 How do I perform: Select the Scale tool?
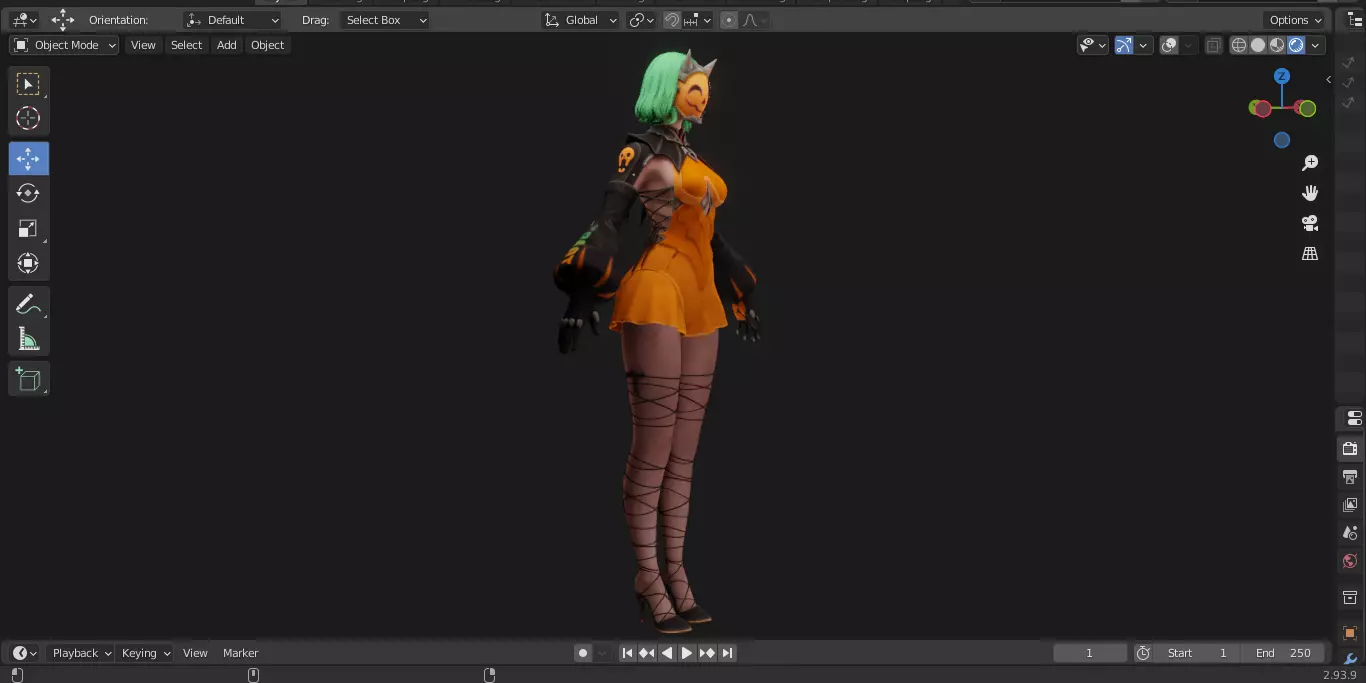point(28,229)
